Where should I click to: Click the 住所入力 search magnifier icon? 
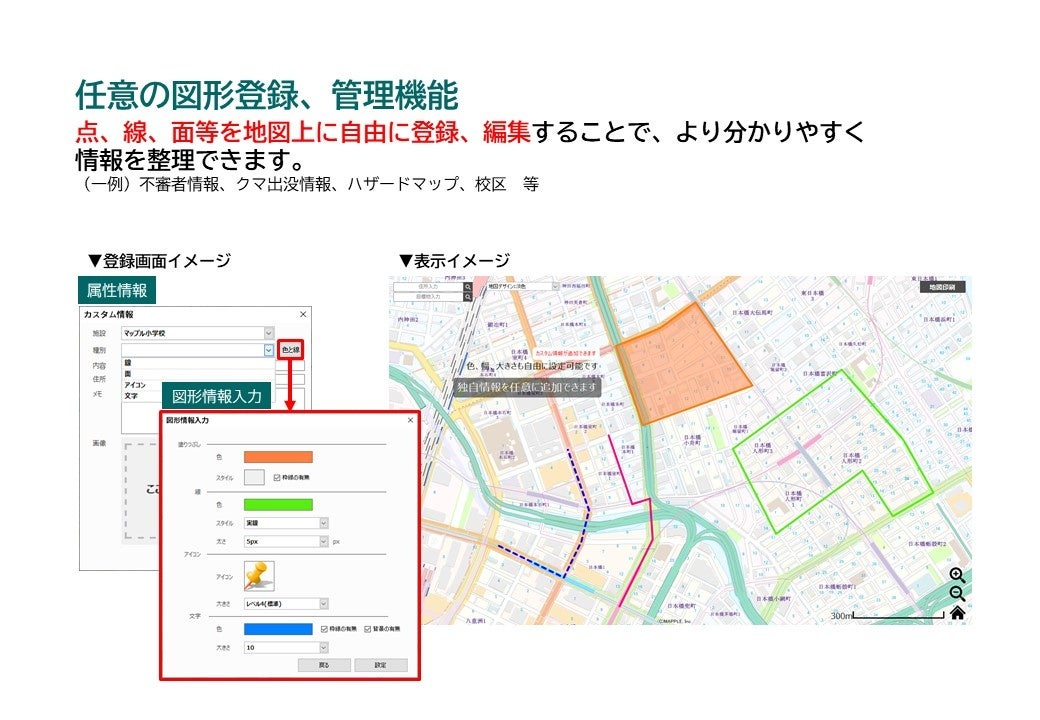[x=468, y=287]
